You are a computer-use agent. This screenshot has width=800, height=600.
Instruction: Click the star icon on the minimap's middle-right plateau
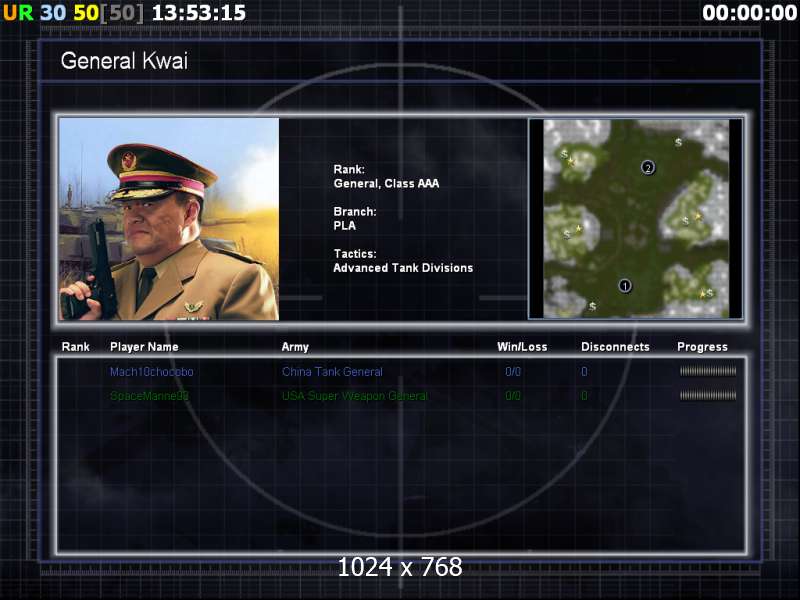(697, 216)
